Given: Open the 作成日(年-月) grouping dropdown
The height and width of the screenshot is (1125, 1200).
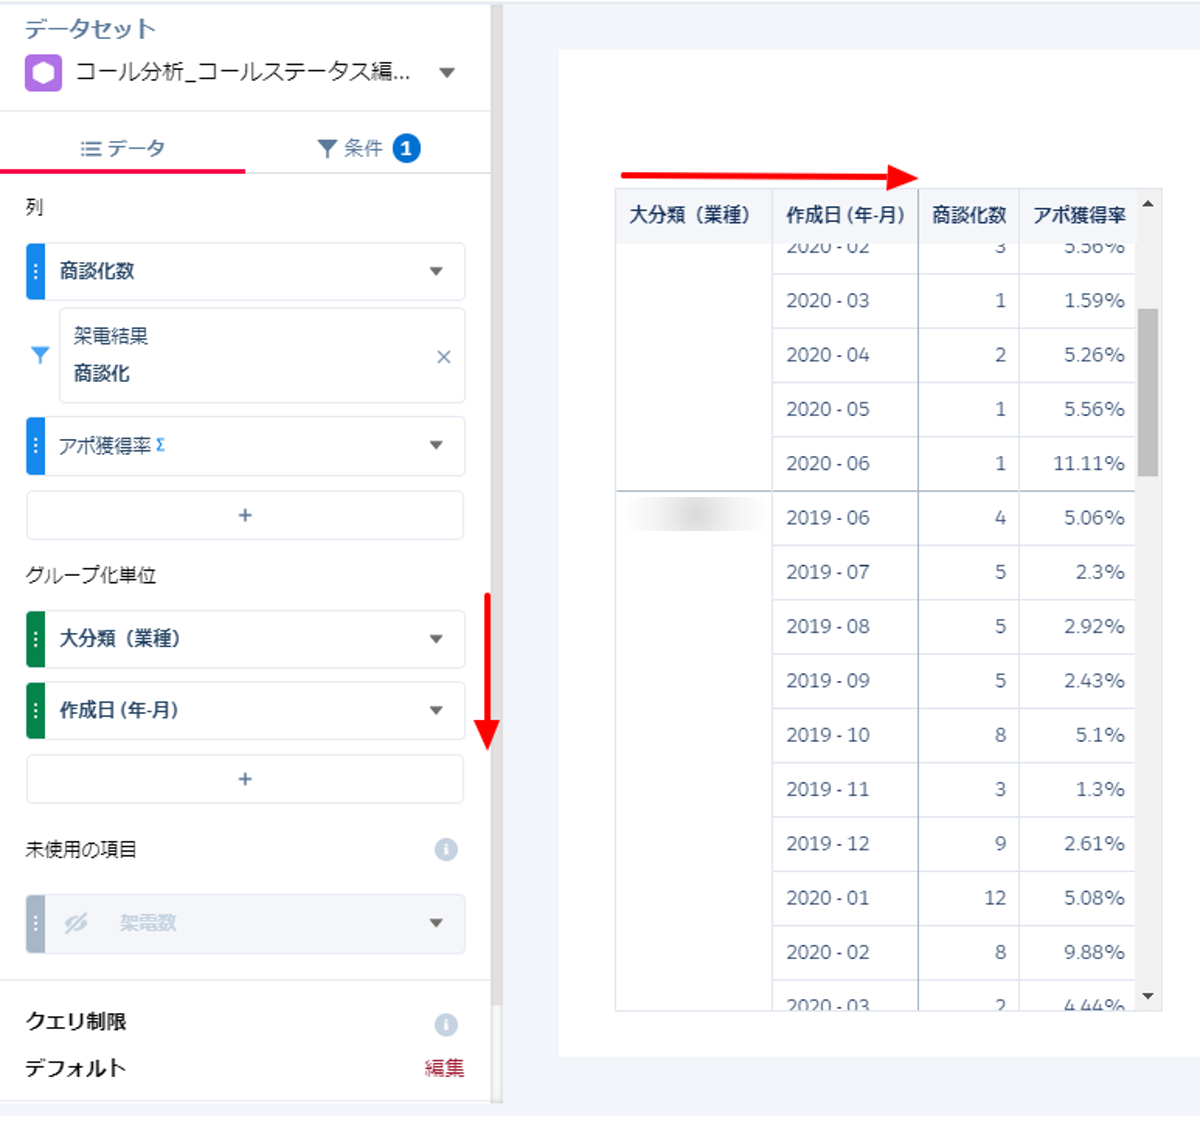Looking at the screenshot, I should coord(436,711).
